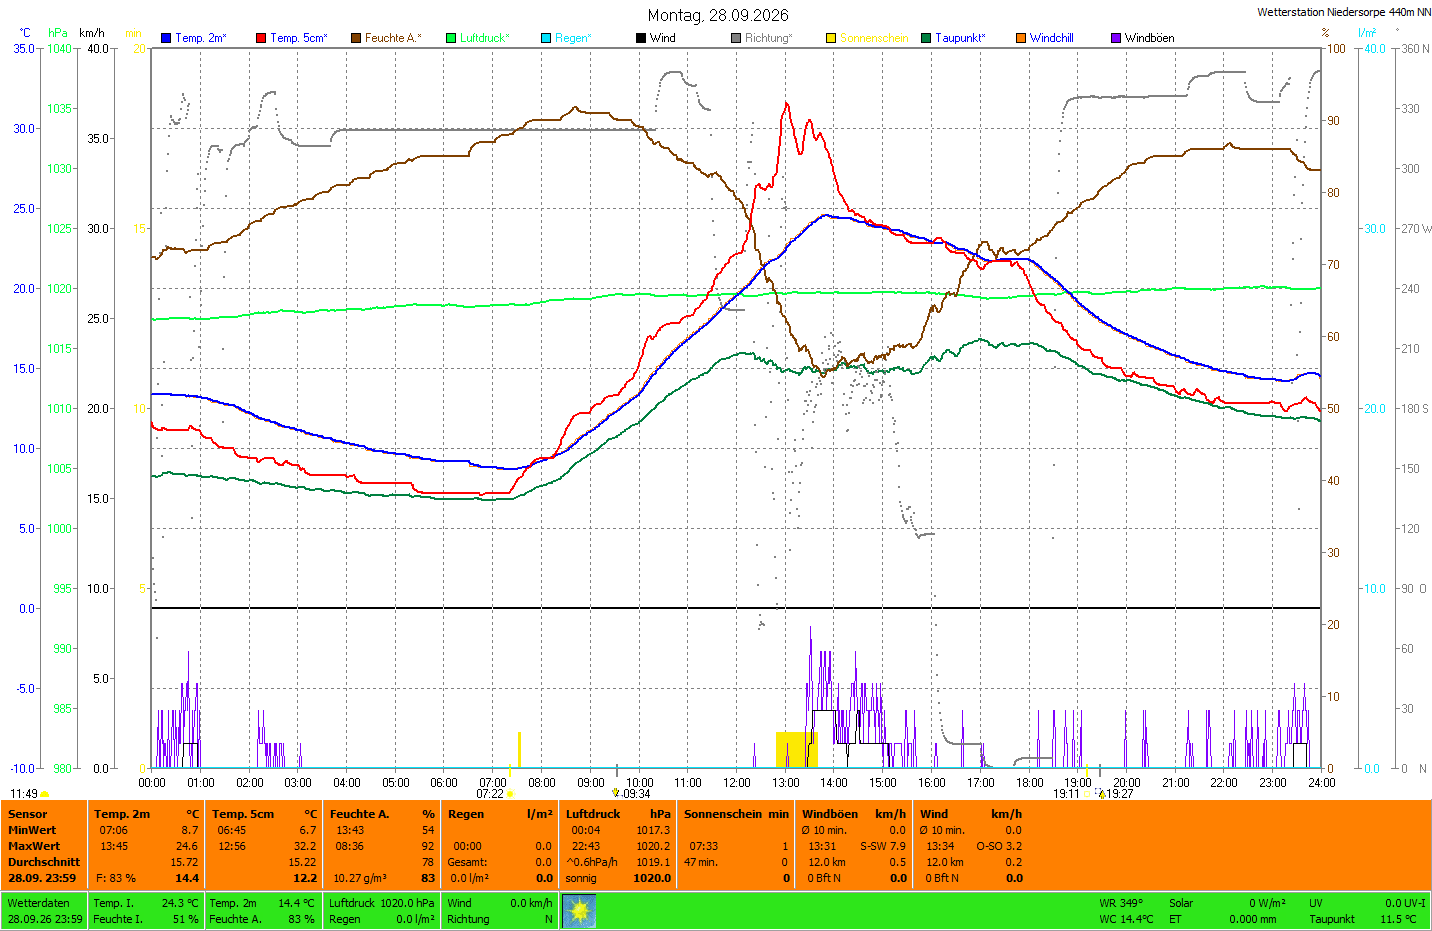Click the "Temp. 5cm" column header in the table
Viewport: 1432px width, 931px height.
click(x=243, y=814)
